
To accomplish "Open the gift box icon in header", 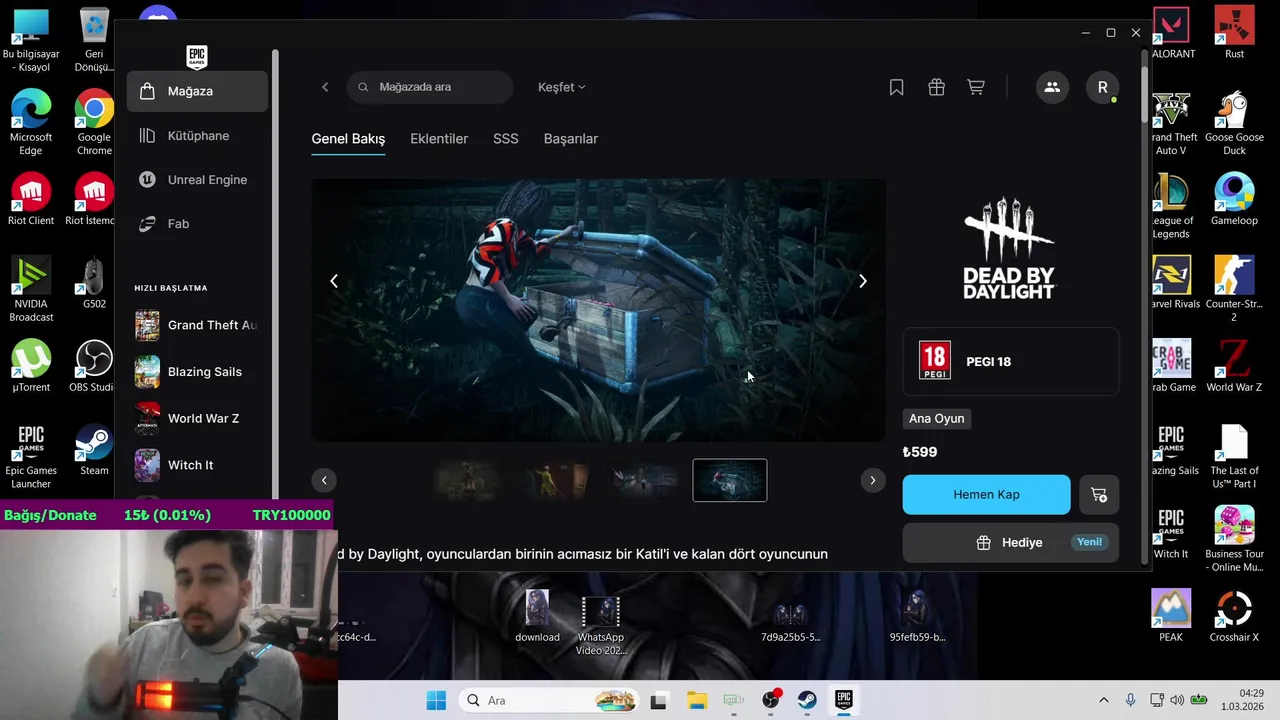I will point(936,87).
